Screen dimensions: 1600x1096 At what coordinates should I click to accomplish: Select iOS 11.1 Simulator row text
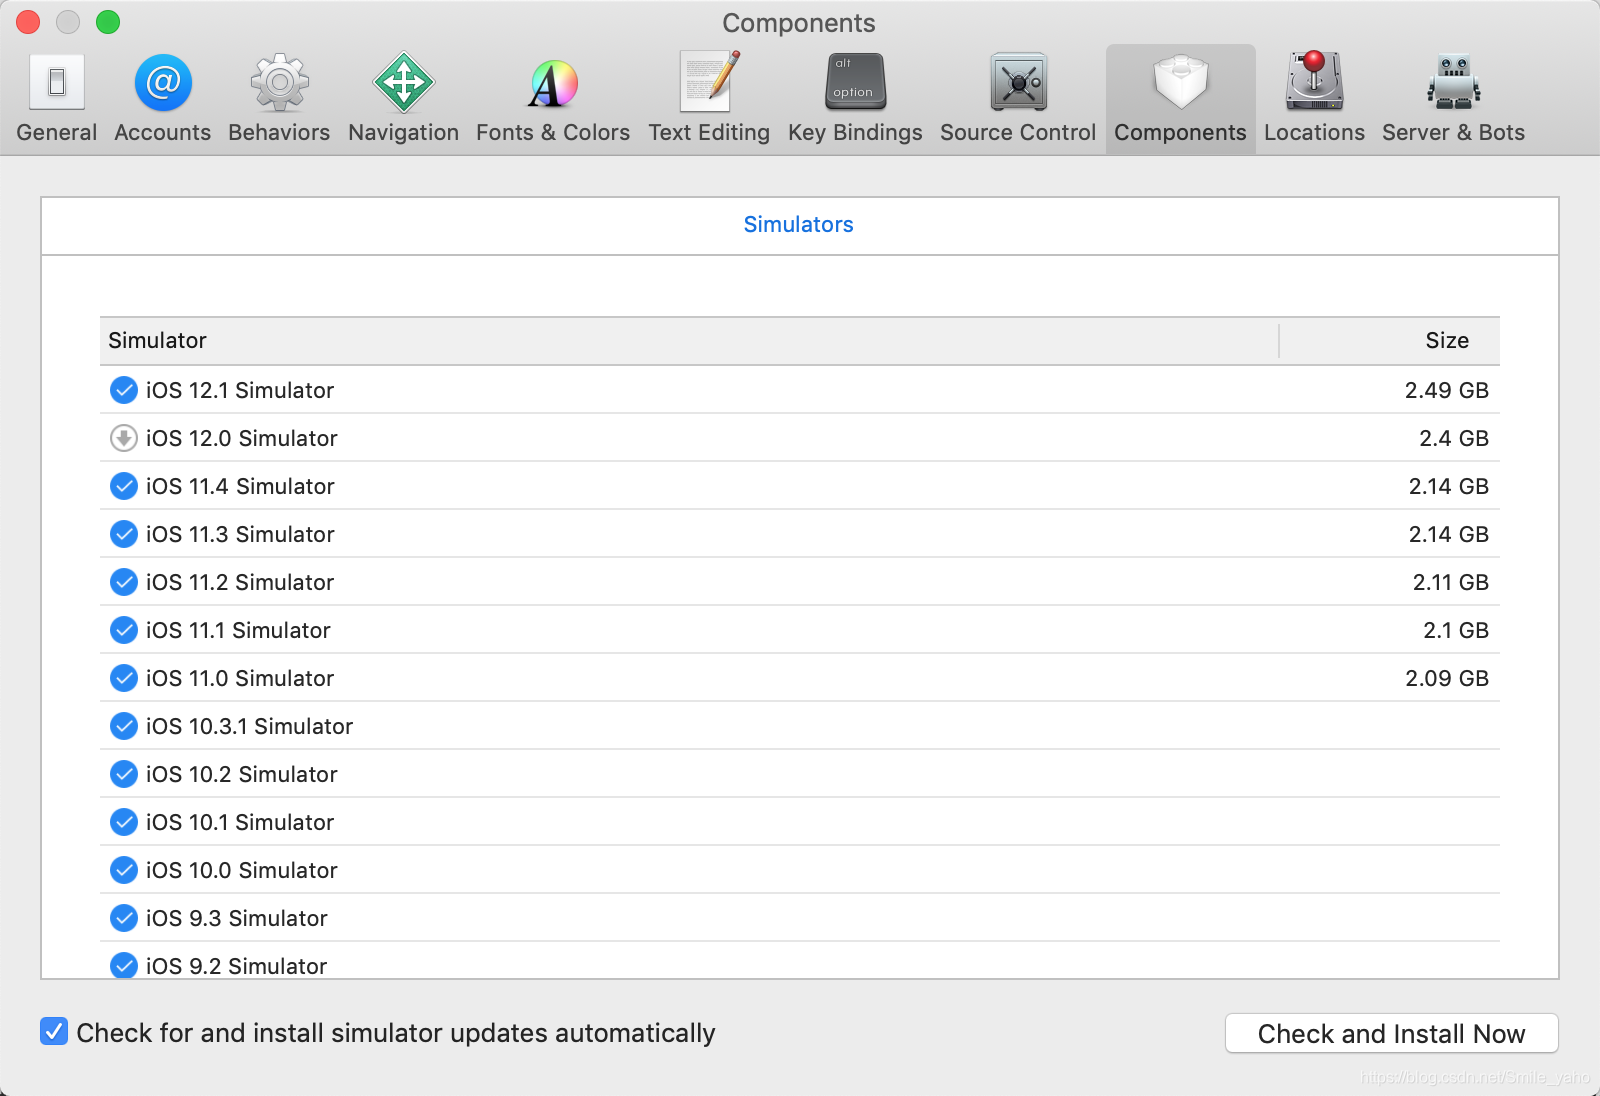(x=238, y=631)
